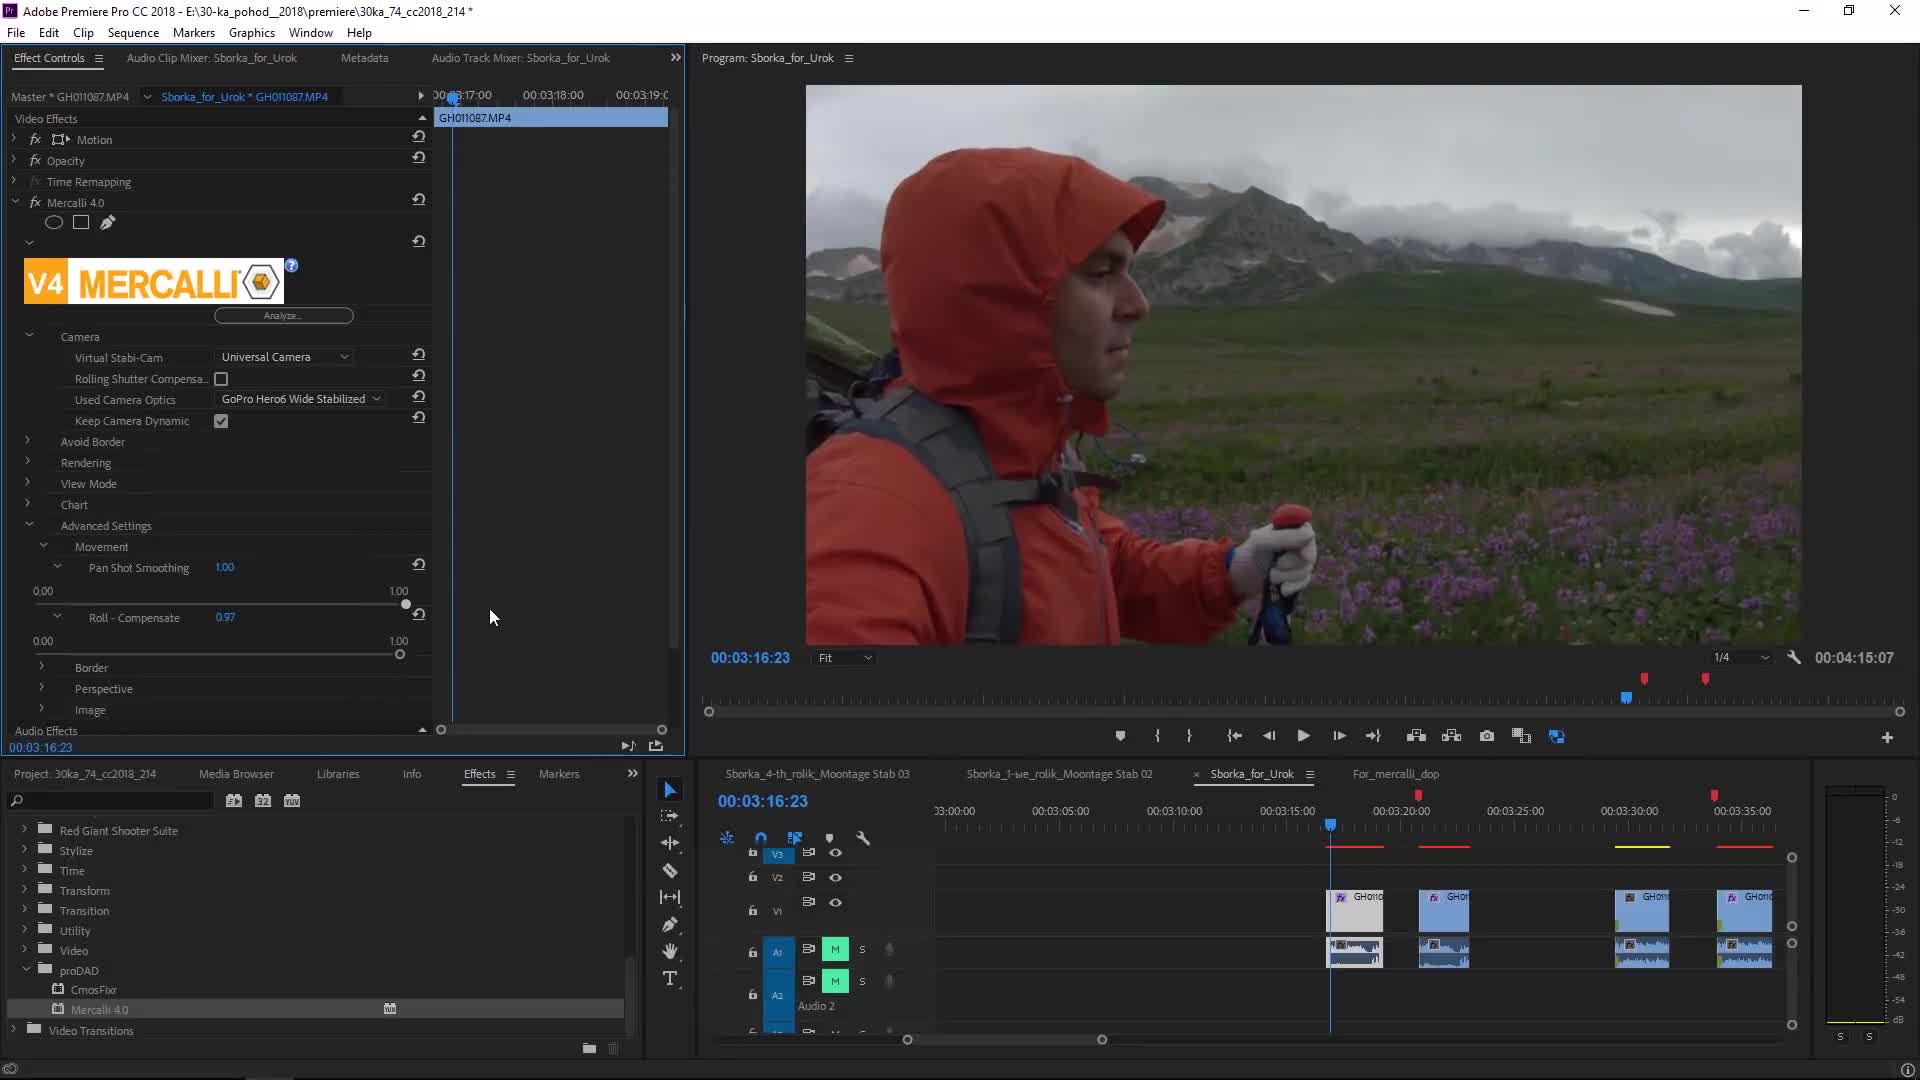Adjust the Pan Shot Smoothing slider
The height and width of the screenshot is (1080, 1920).
coord(405,604)
